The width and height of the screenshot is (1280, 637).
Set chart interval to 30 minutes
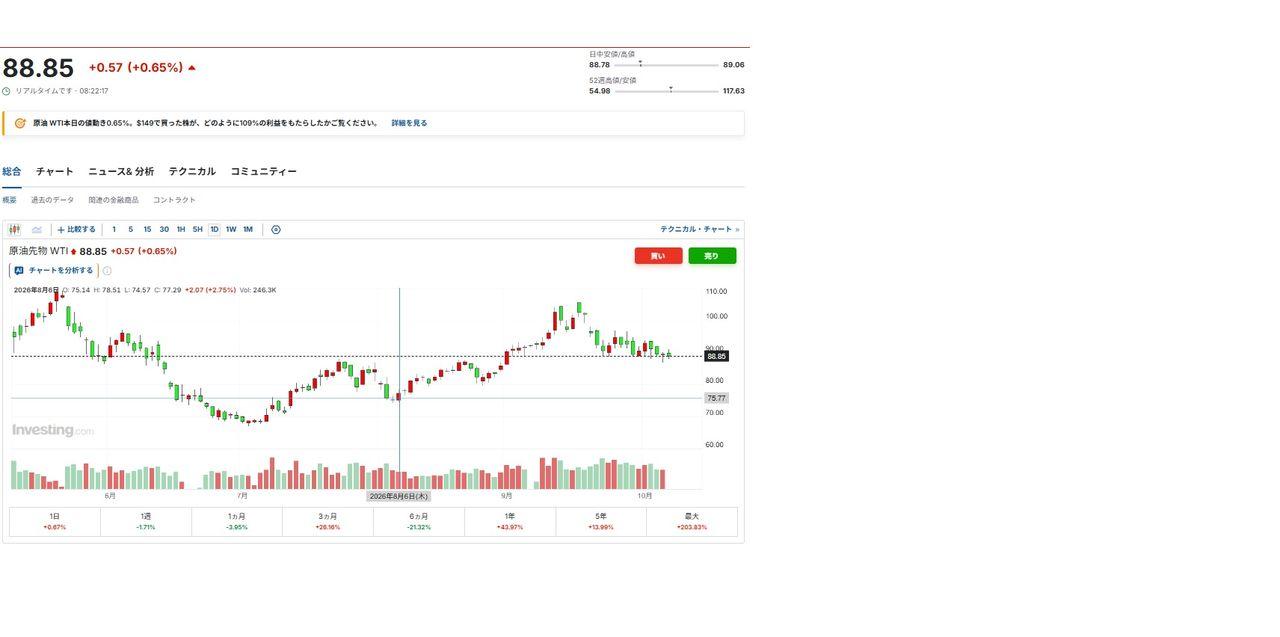pyautogui.click(x=164, y=230)
